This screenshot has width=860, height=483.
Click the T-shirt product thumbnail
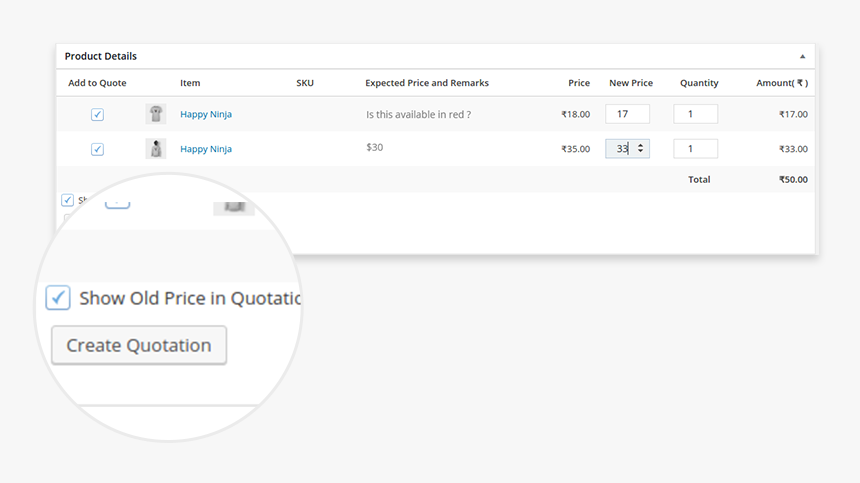[156, 114]
